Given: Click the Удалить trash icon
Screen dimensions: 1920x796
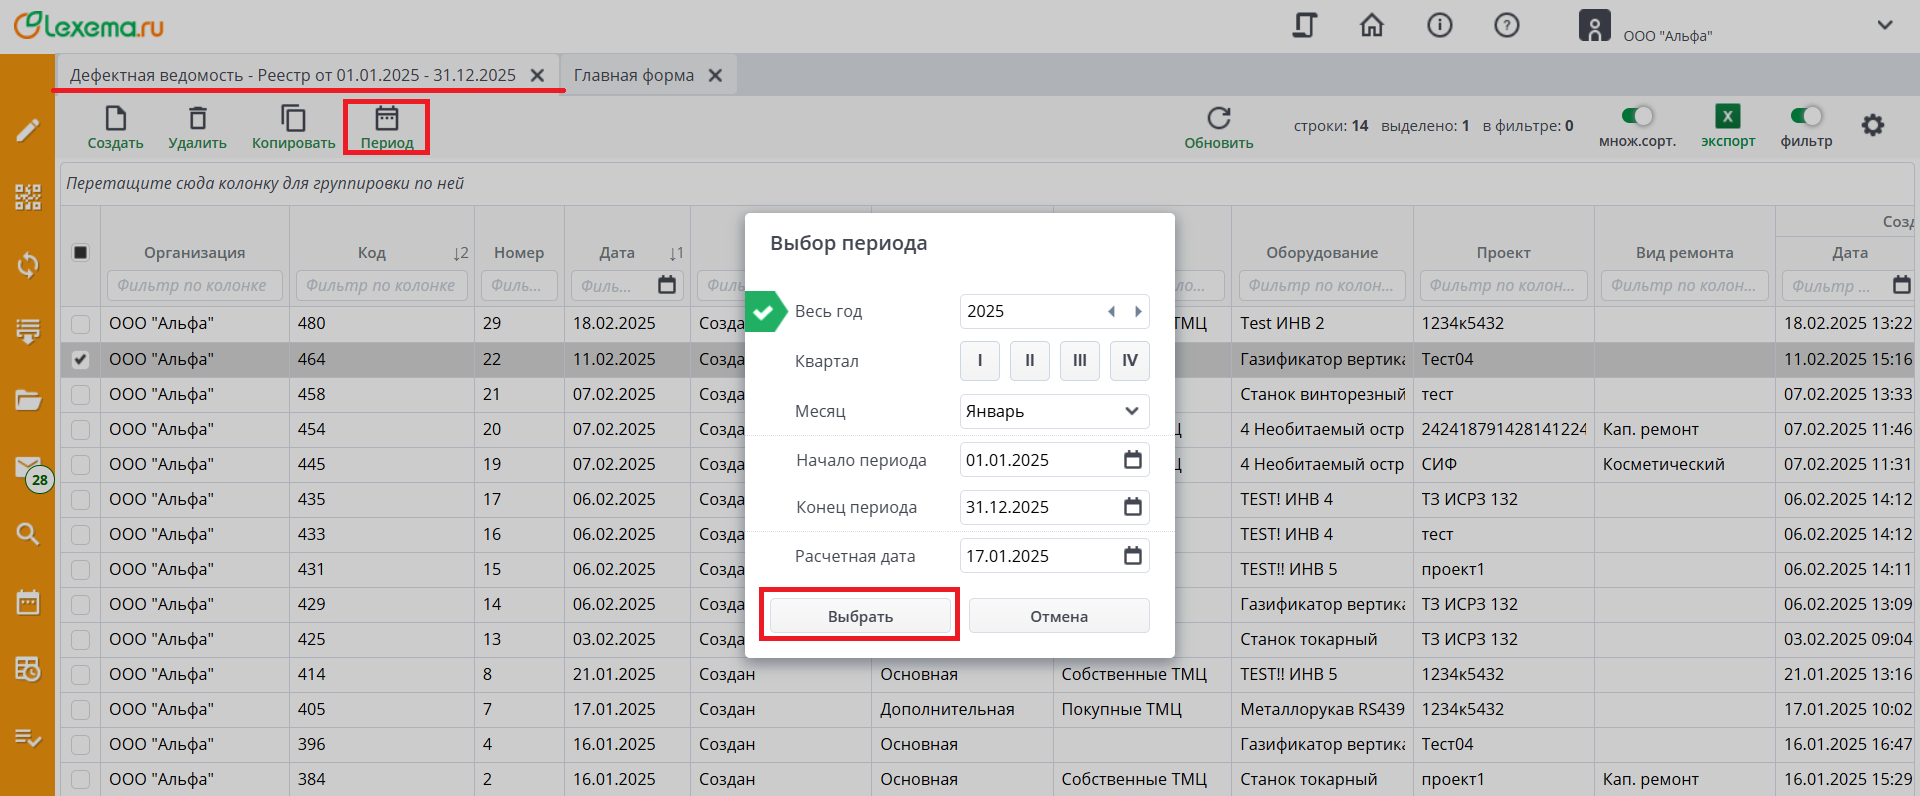Looking at the screenshot, I should [x=197, y=119].
